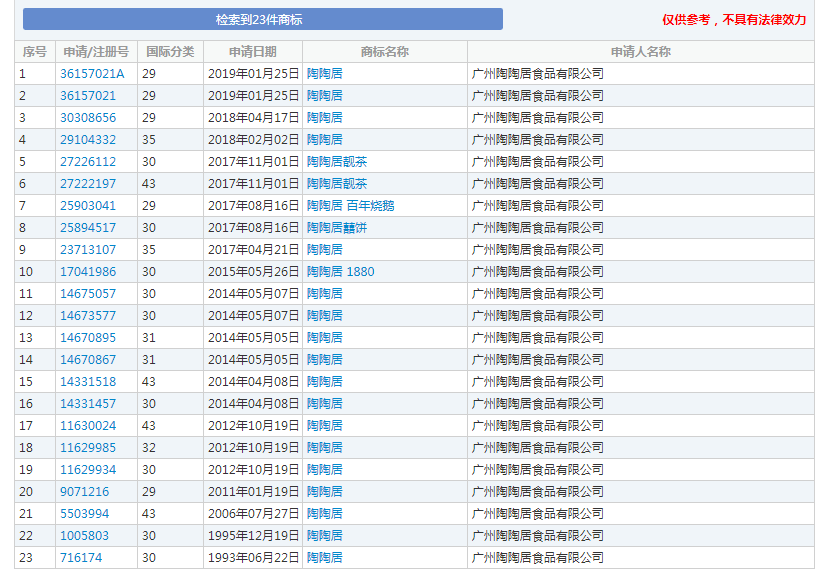Open application number 1005803
The height and width of the screenshot is (580, 831).
(84, 535)
